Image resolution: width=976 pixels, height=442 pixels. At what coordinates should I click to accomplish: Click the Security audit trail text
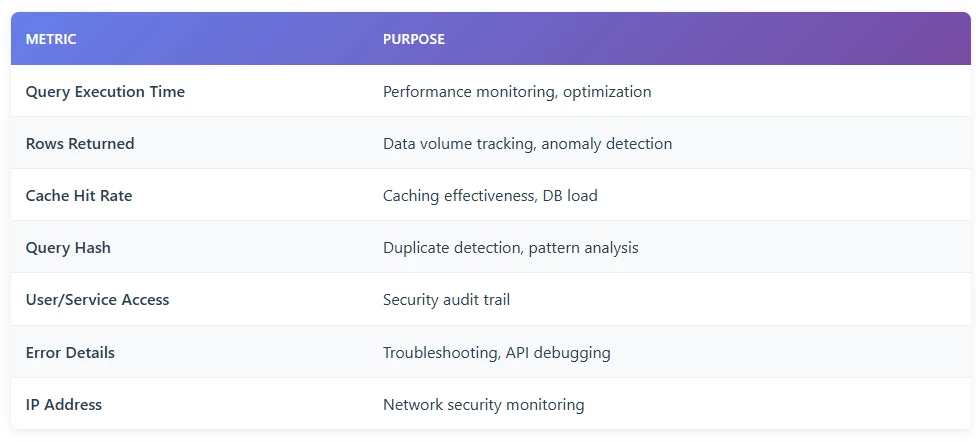447,300
